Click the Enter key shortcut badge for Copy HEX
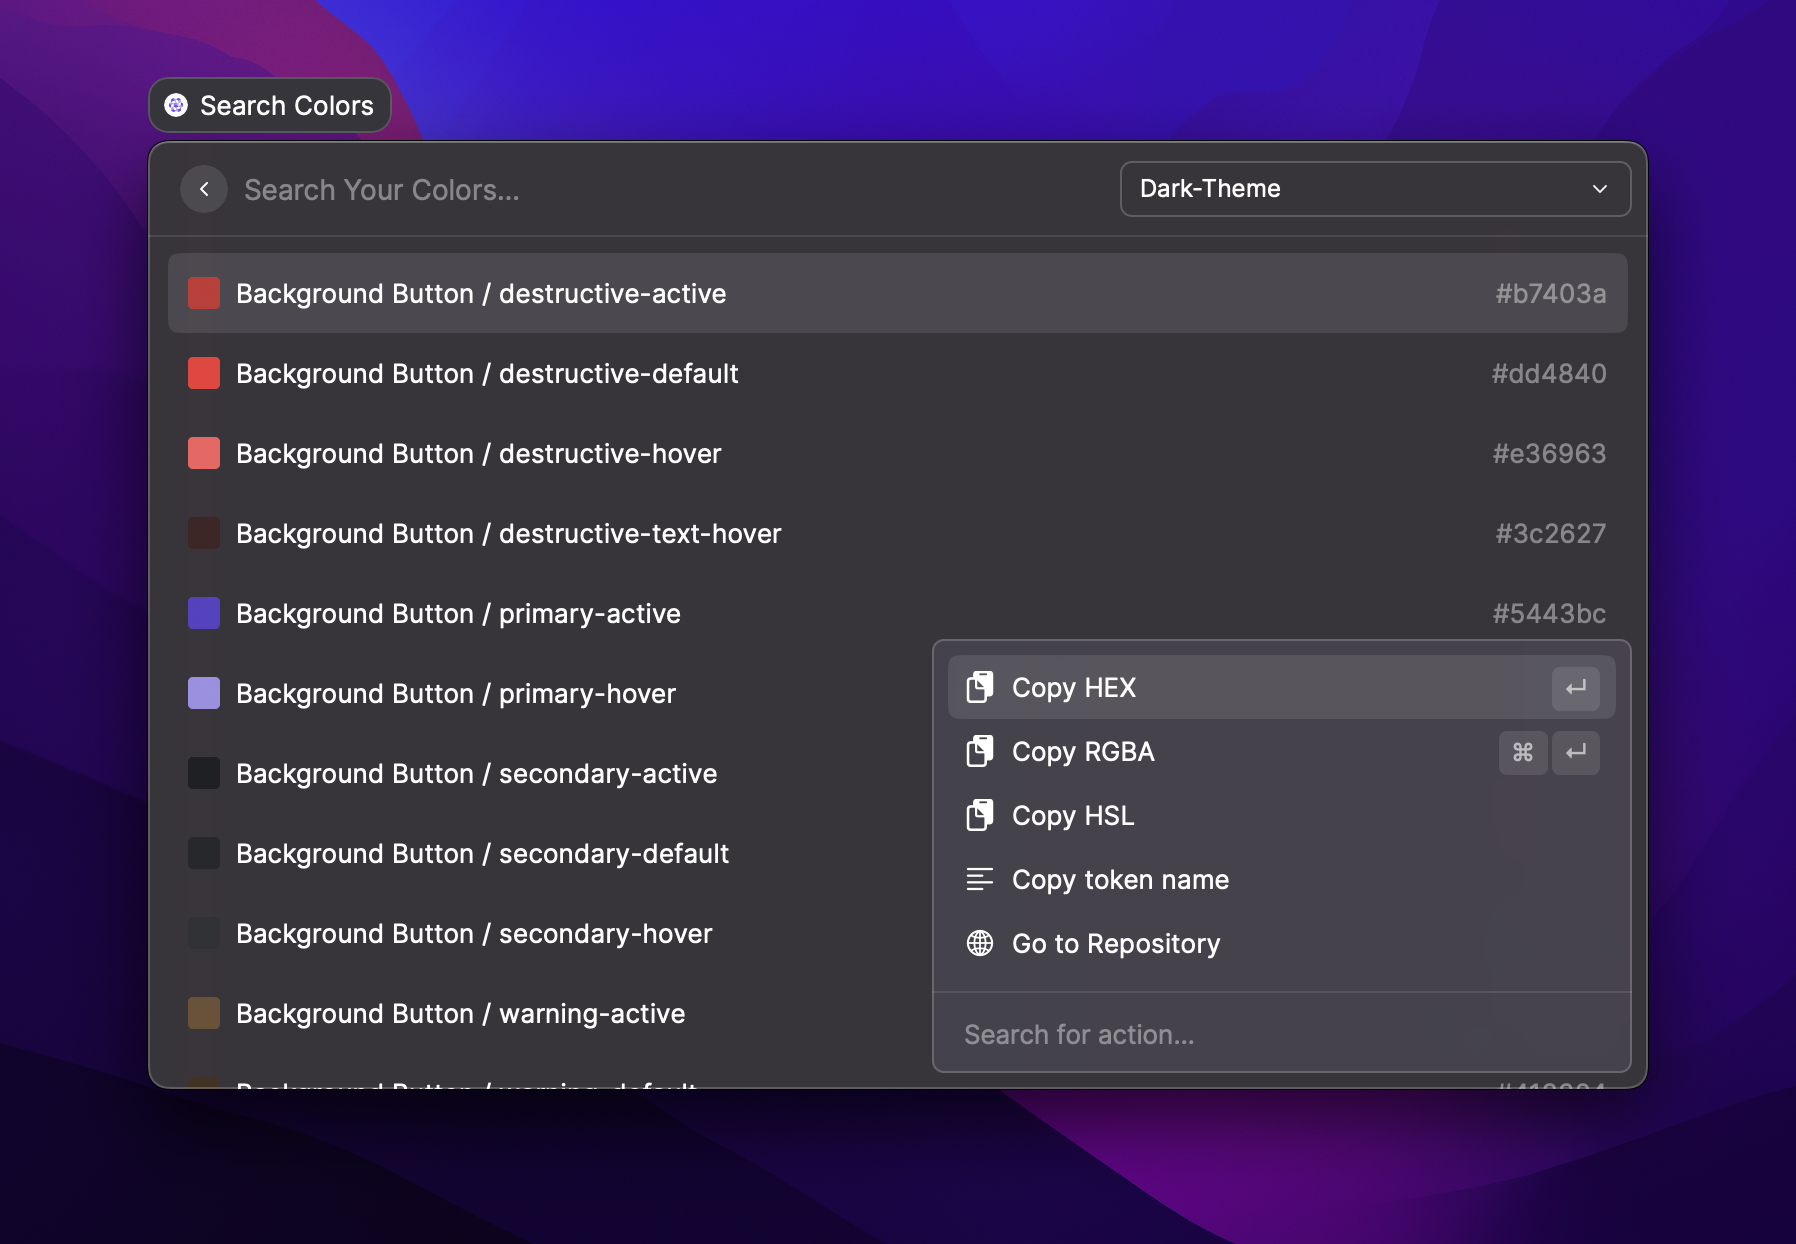Viewport: 1796px width, 1244px height. pyautogui.click(x=1575, y=688)
